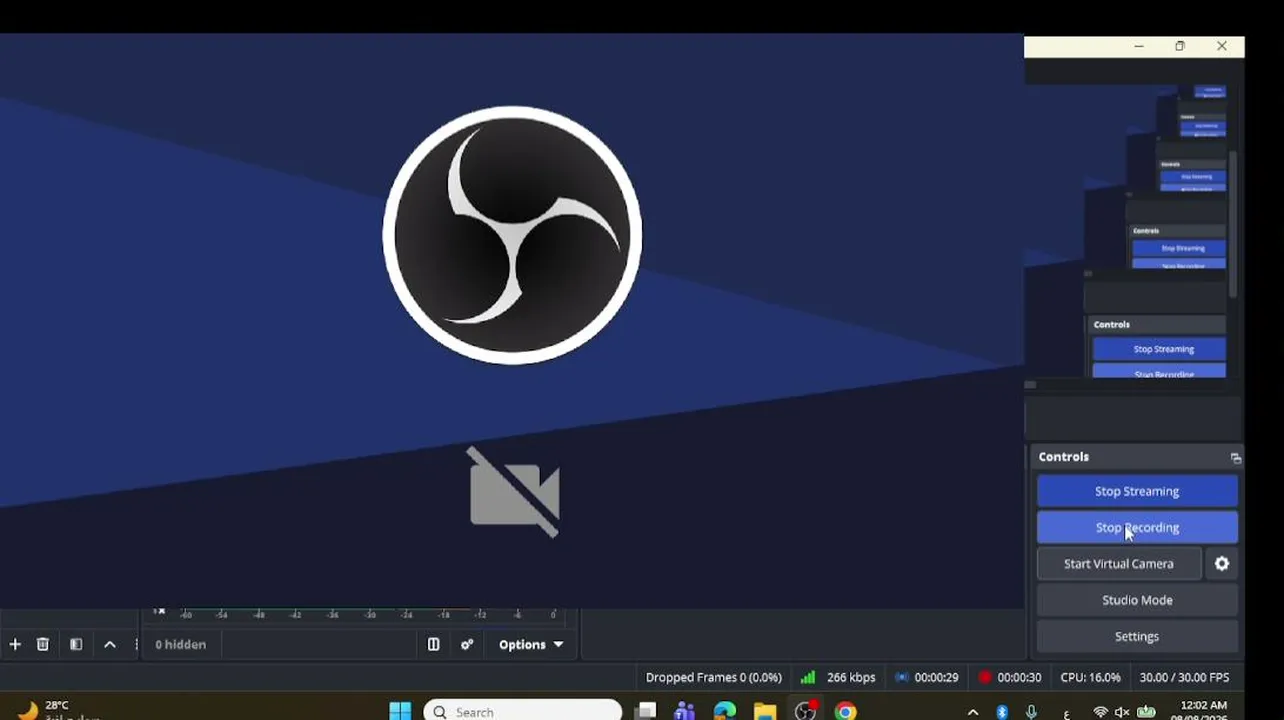1284x720 pixels.
Task: Open Task View from the taskbar
Action: pyautogui.click(x=646, y=711)
